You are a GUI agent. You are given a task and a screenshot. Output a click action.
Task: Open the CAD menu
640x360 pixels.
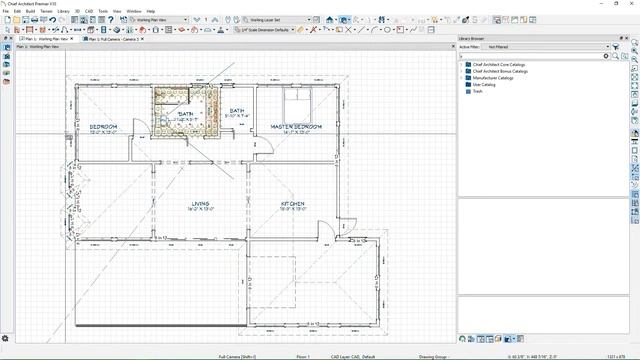pyautogui.click(x=89, y=11)
